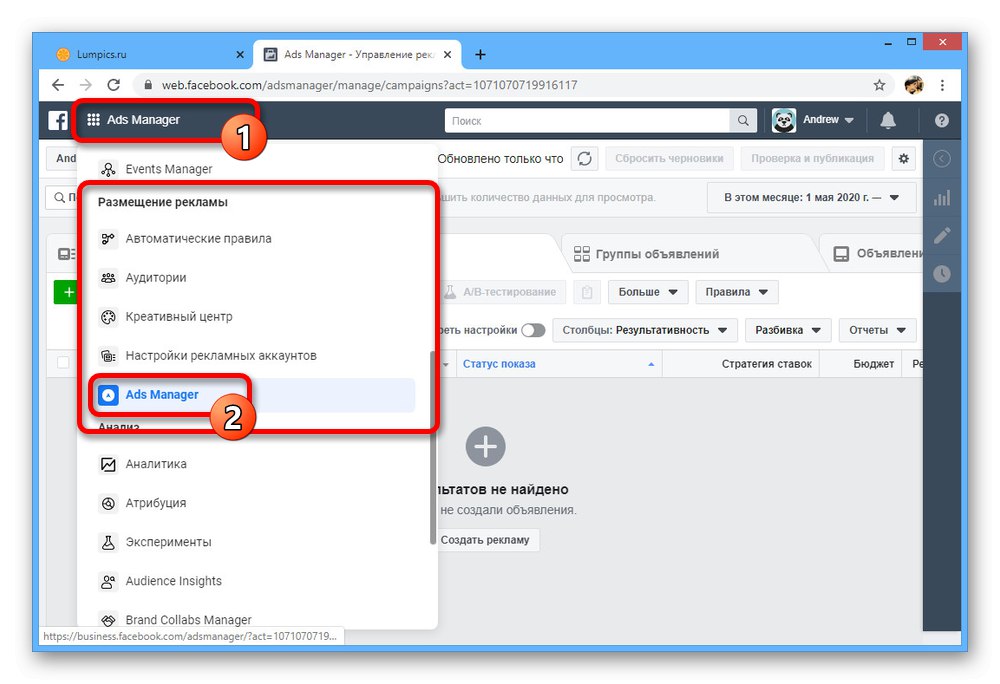Viewport: 1000px width, 684px height.
Task: Bookmark this page with star icon
Action: click(x=879, y=85)
